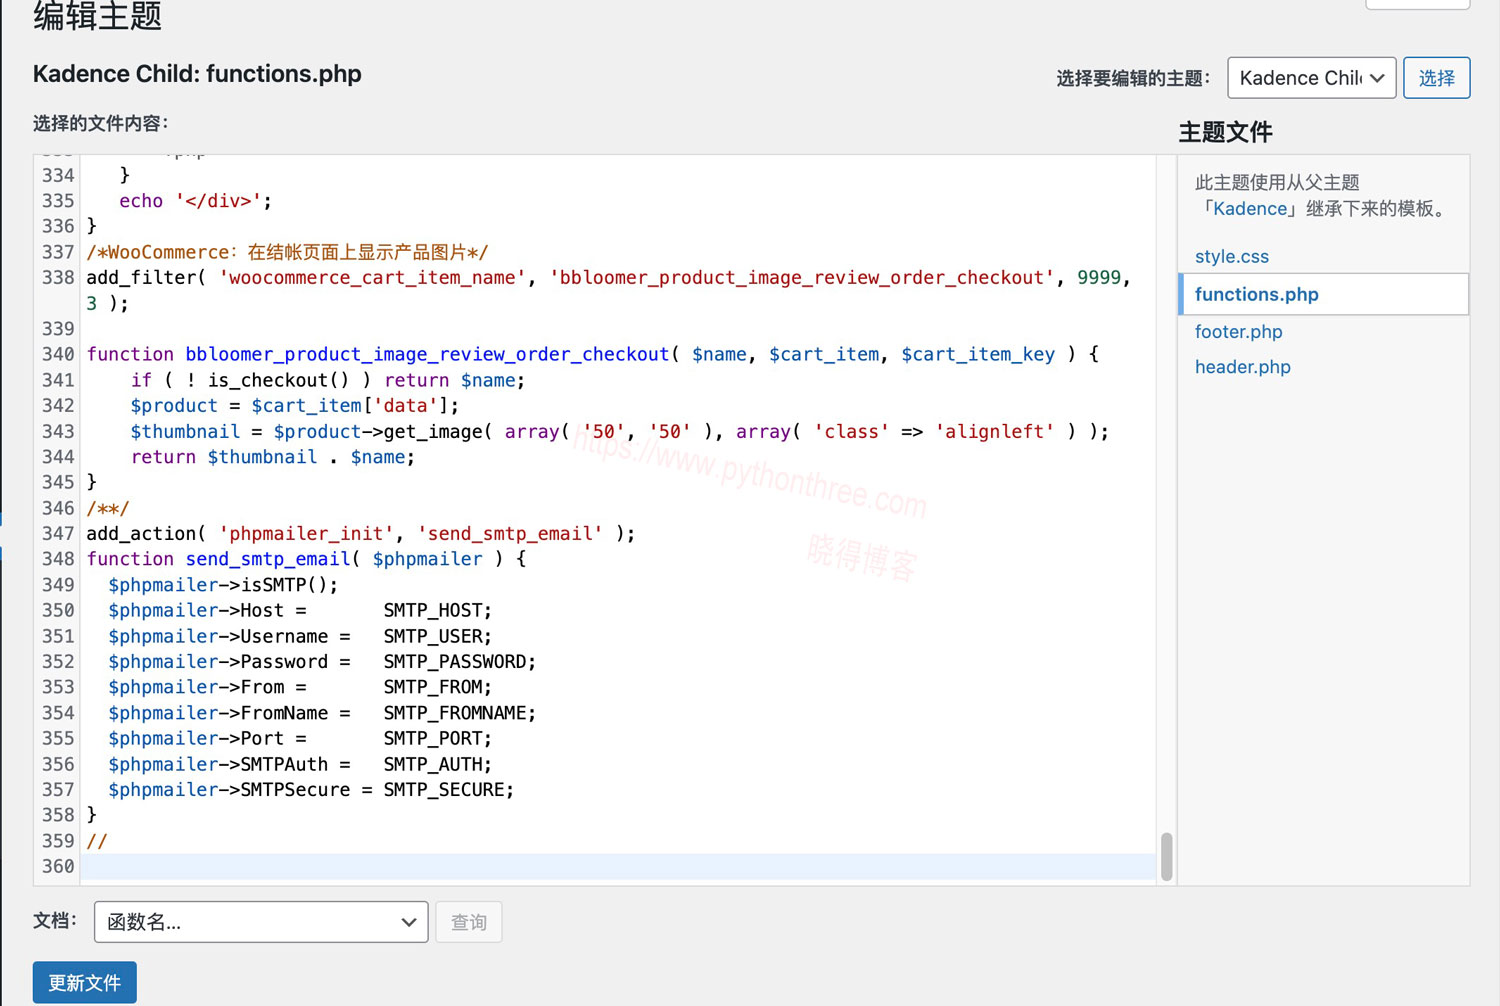Click echo '</div>' on line 335
Viewport: 1500px width, 1006px height.
[195, 201]
